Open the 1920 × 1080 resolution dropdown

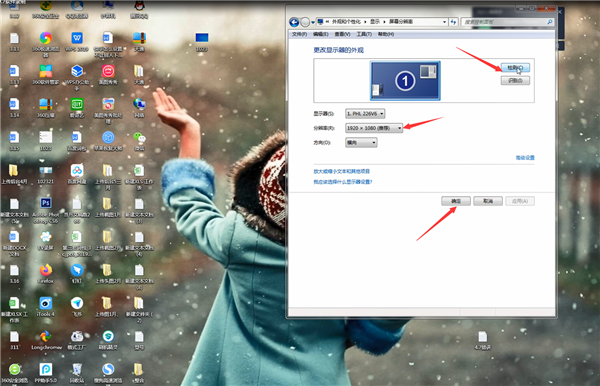click(374, 128)
